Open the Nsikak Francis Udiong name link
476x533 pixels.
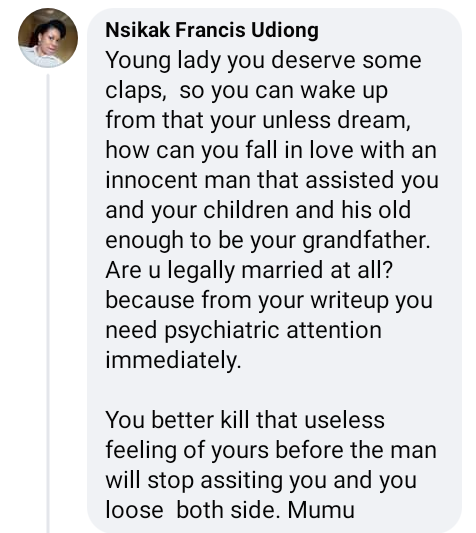tap(212, 30)
